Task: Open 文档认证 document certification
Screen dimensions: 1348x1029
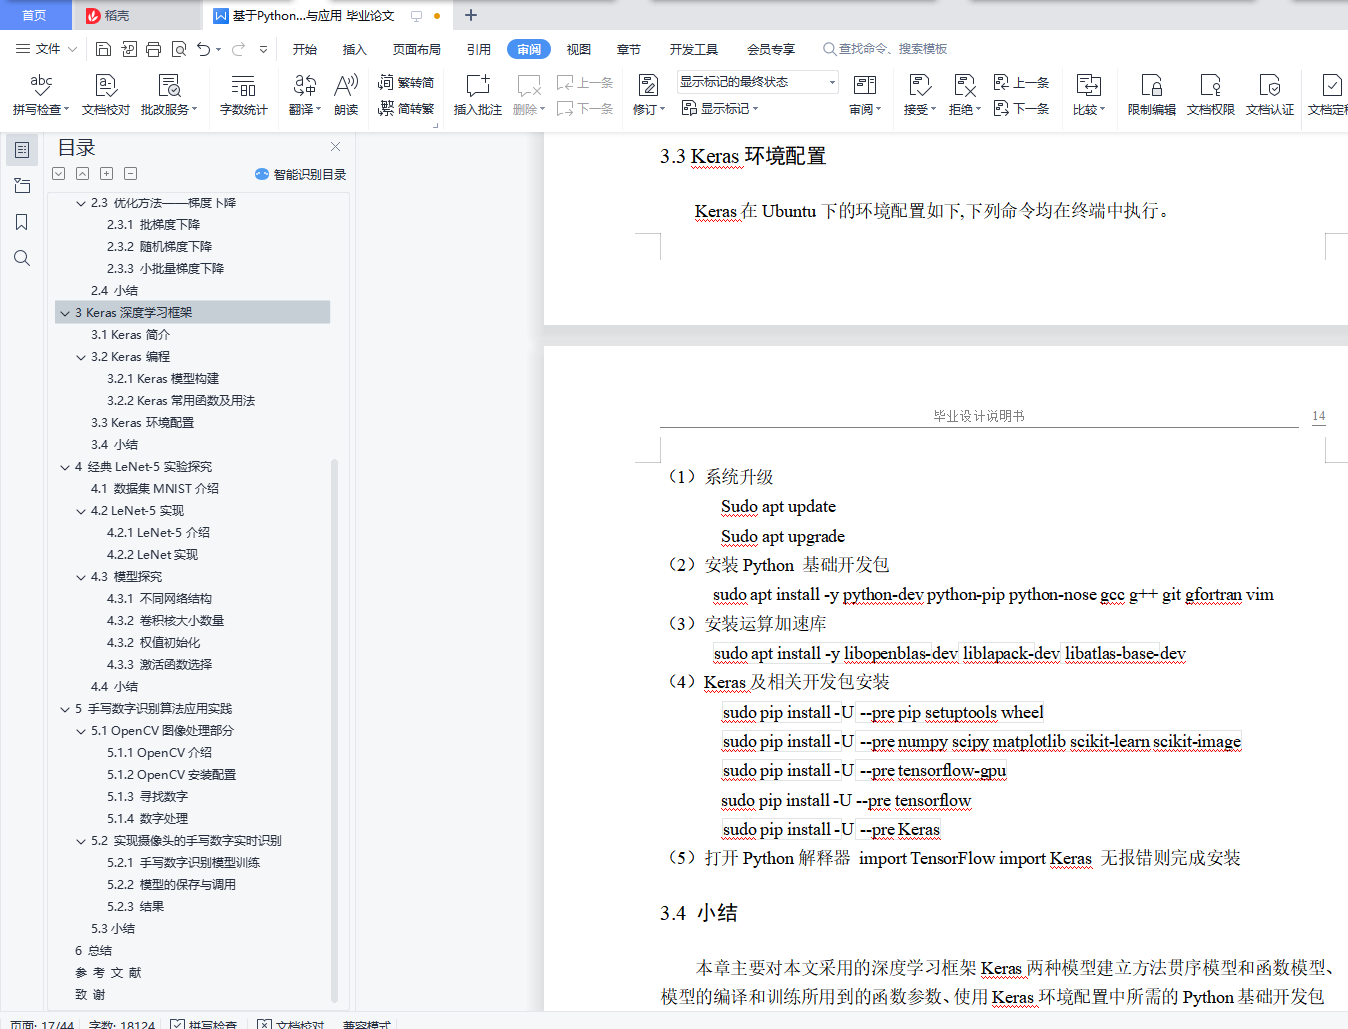Action: click(x=1270, y=95)
